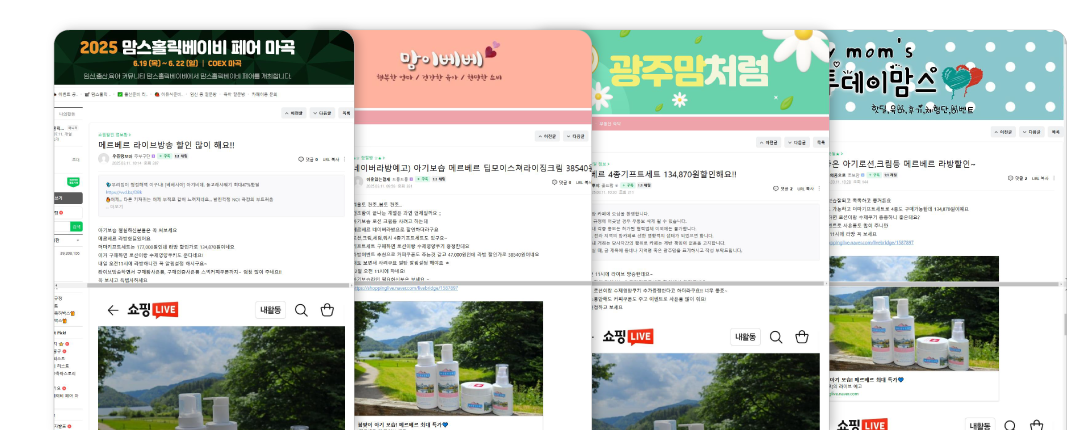Click post title 메르베르 라이브방송 할인 많이 해요!!
This screenshot has width=1067, height=430.
[x=167, y=145]
